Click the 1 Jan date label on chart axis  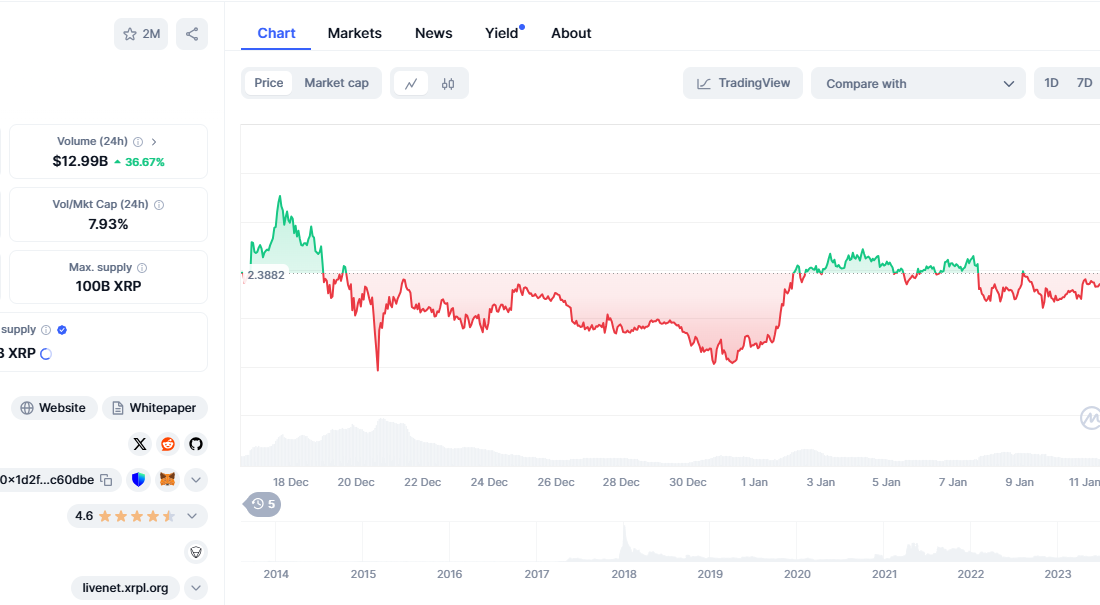click(754, 482)
